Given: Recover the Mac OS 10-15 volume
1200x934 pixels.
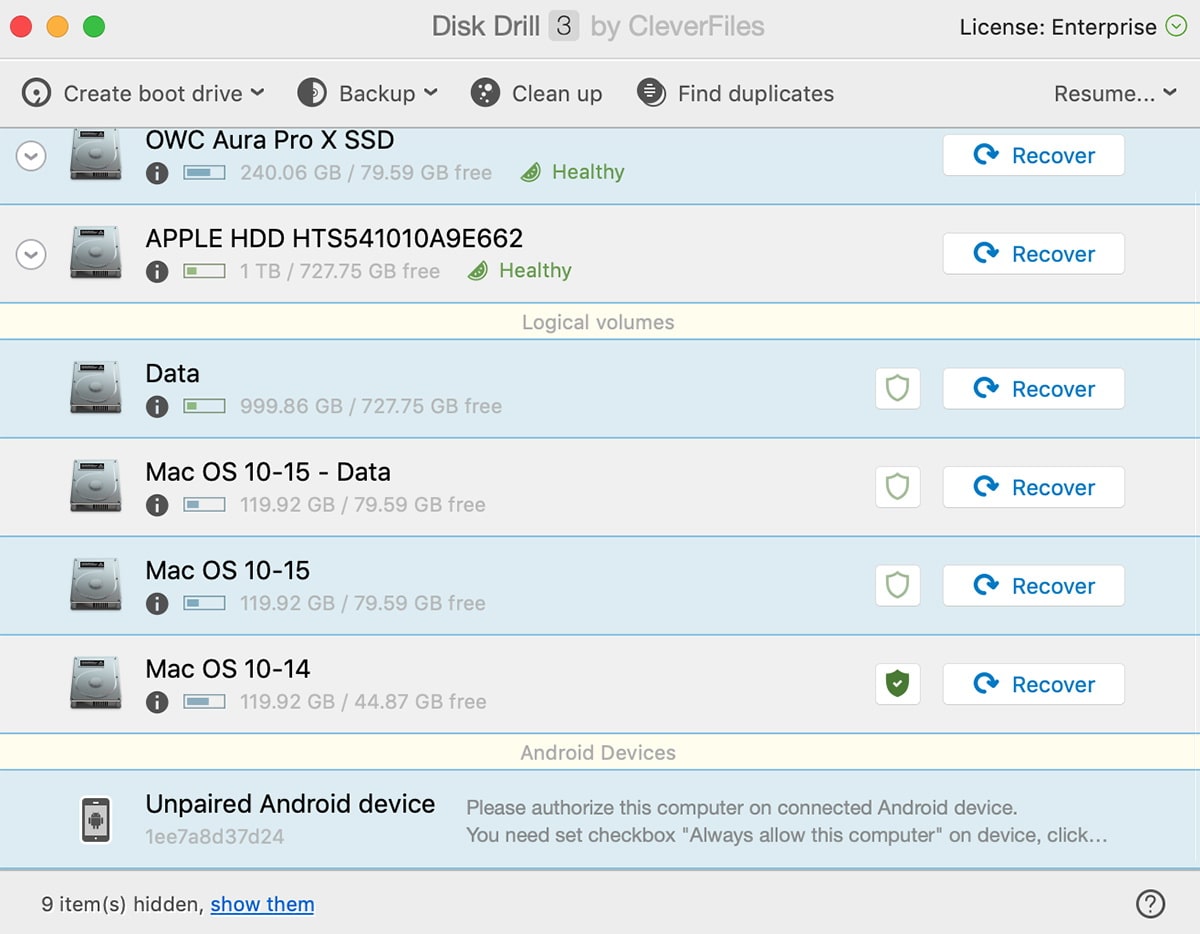Looking at the screenshot, I should pos(1033,585).
